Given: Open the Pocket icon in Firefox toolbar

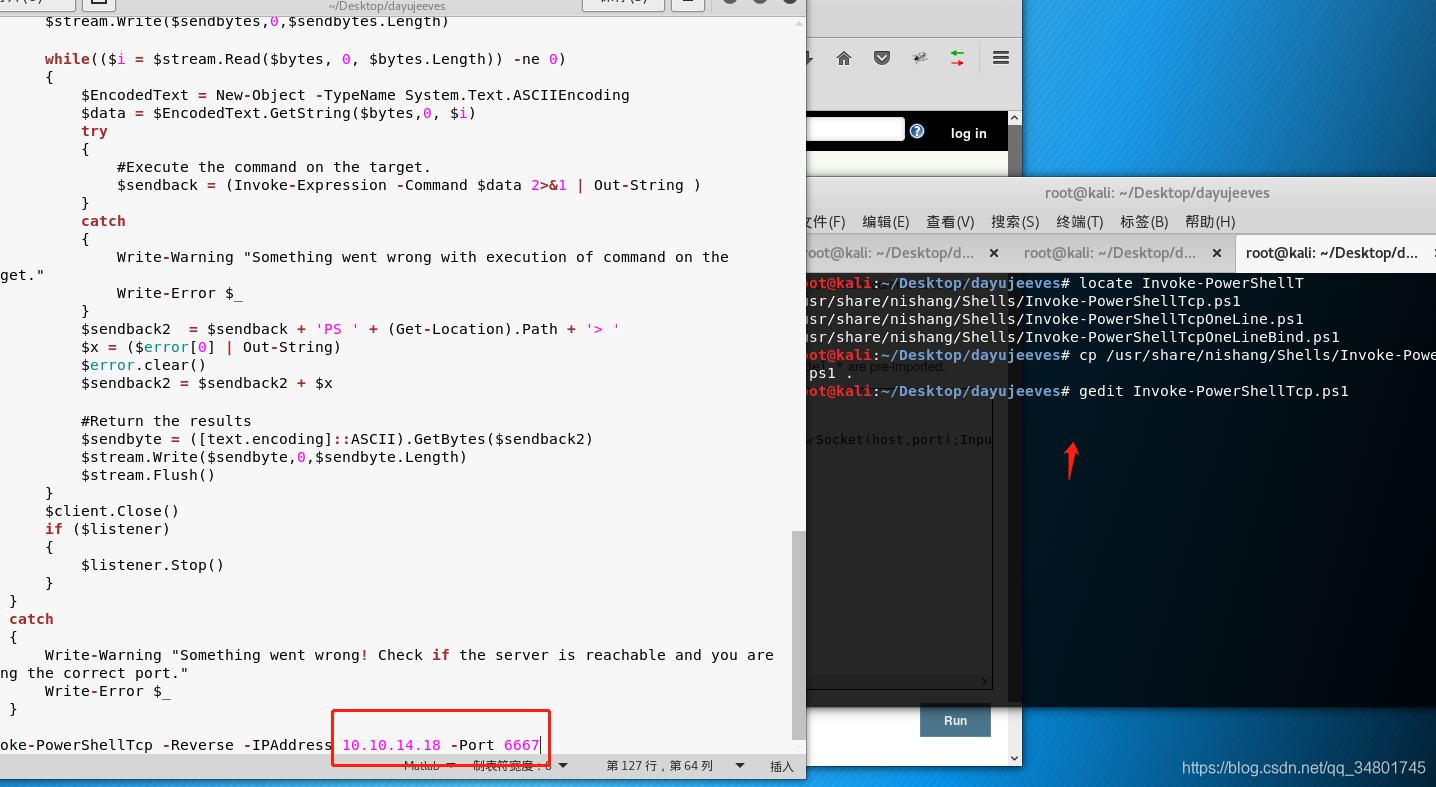Looking at the screenshot, I should tap(882, 58).
